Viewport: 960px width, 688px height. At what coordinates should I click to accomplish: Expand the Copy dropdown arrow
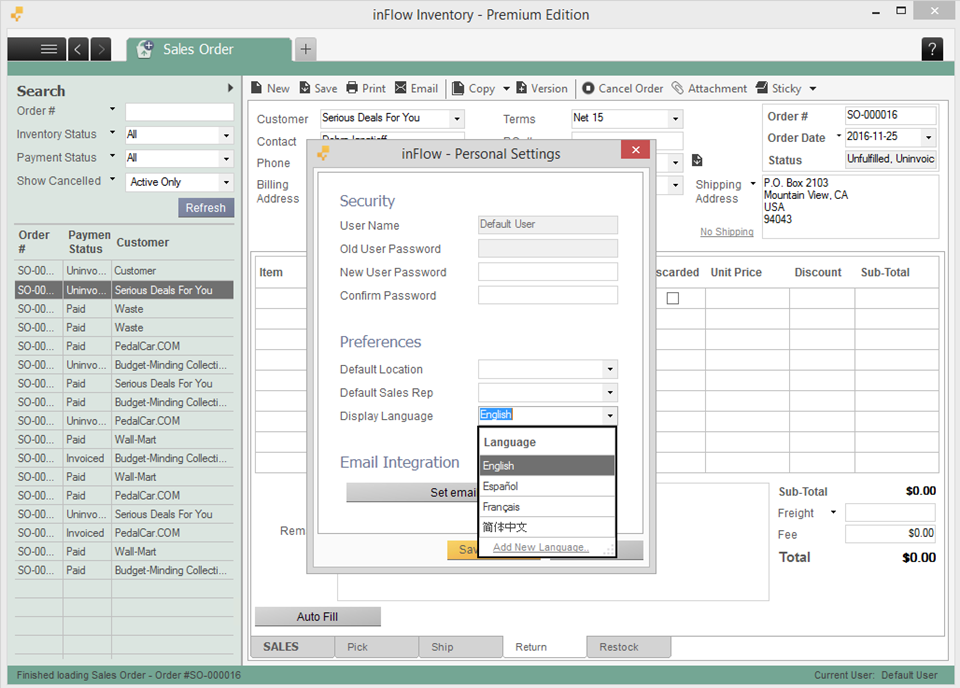tap(506, 89)
